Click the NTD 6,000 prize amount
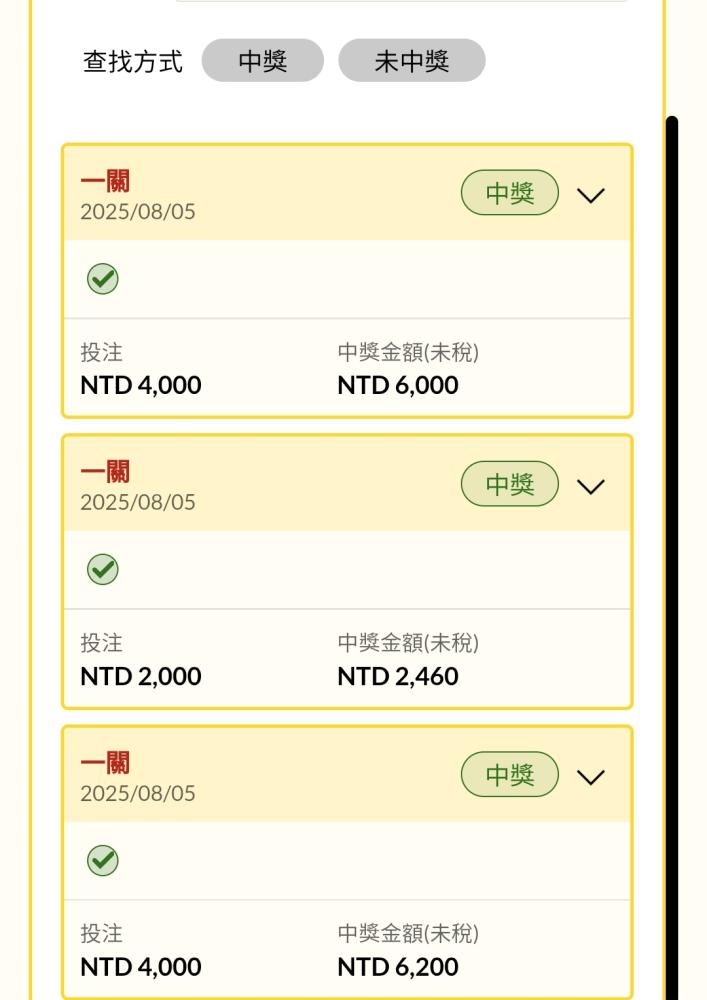 pos(398,386)
